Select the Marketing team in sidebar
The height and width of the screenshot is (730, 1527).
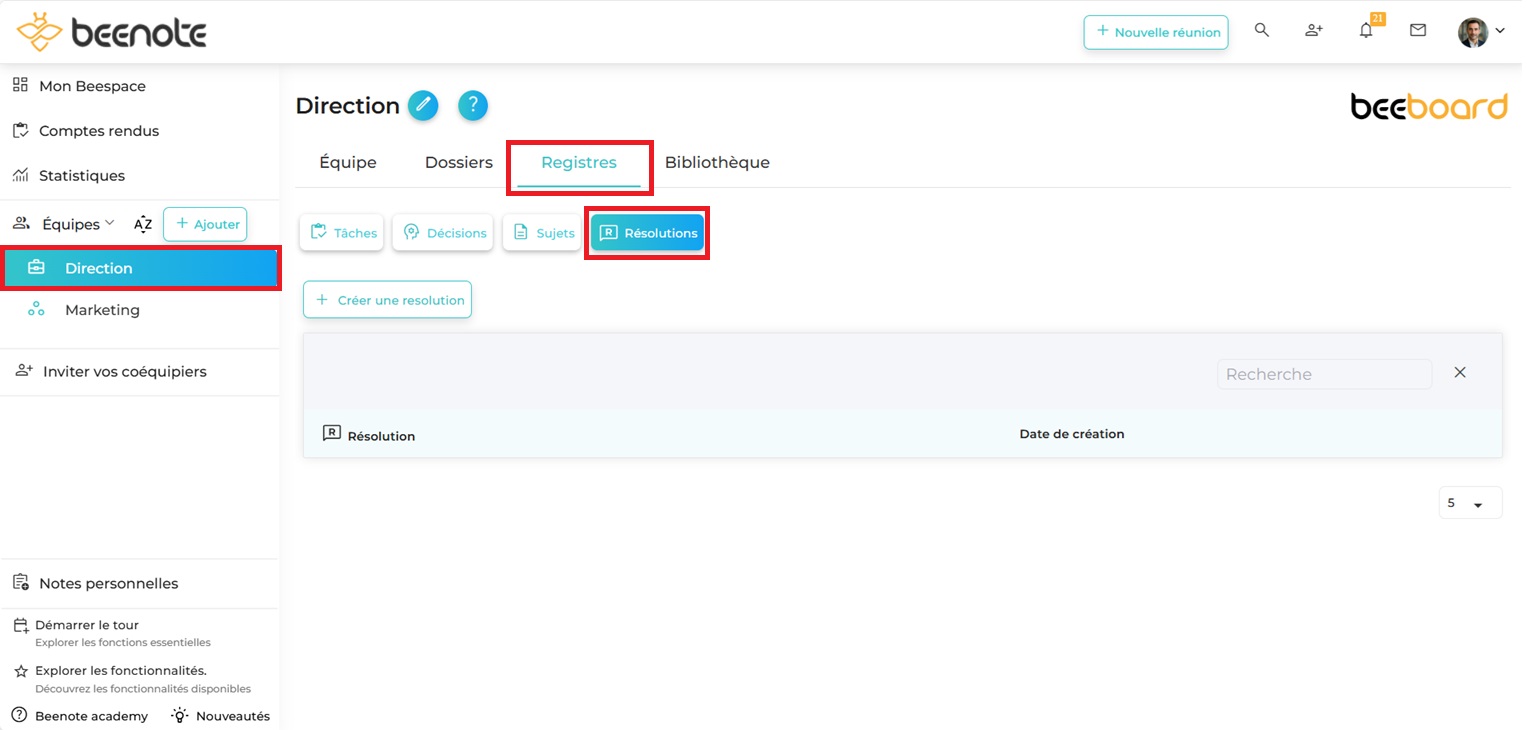coord(102,310)
